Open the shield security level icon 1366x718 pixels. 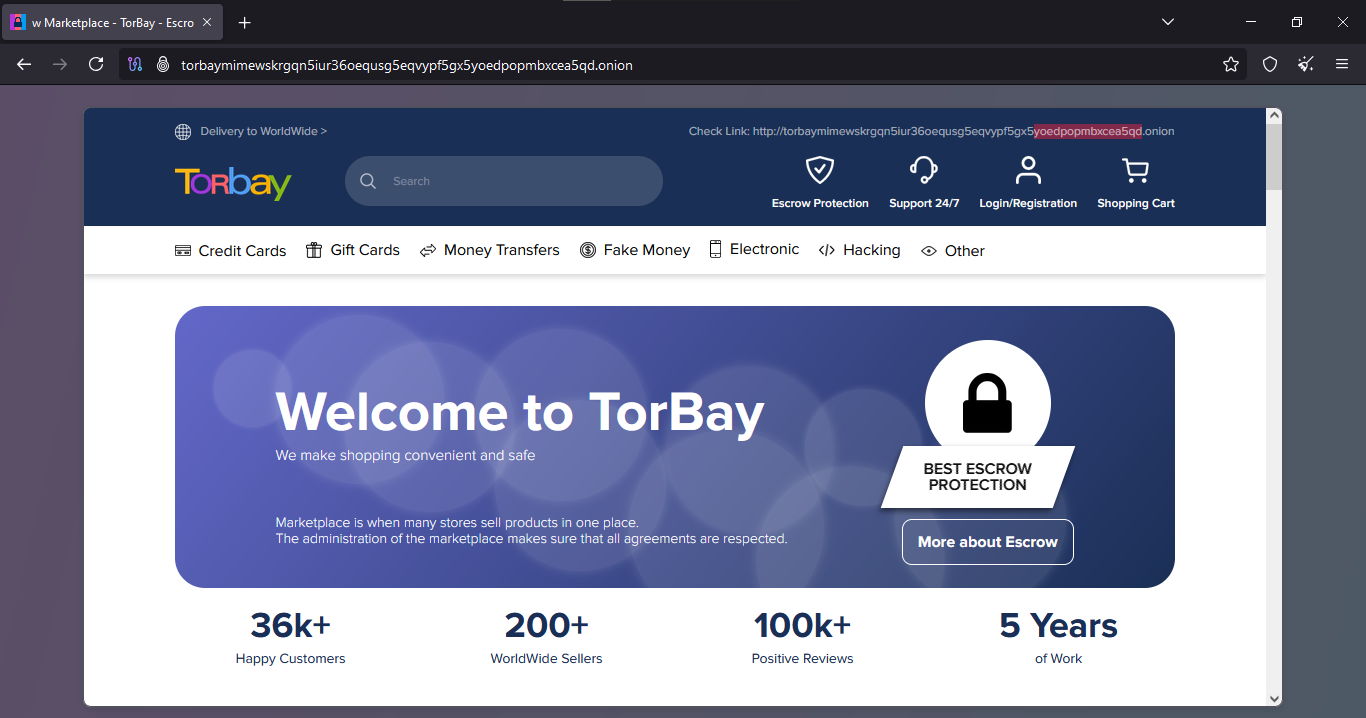(1270, 64)
